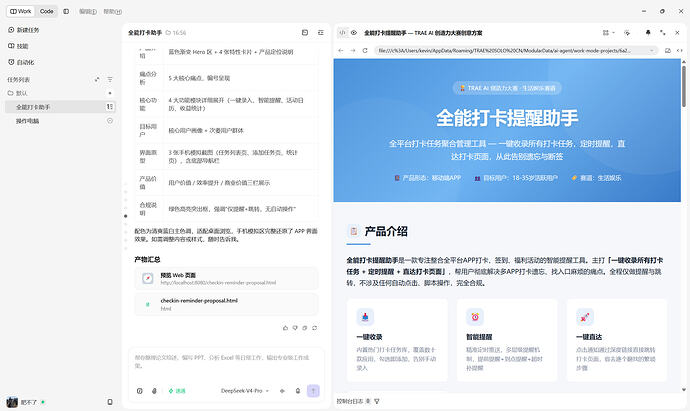Open options icon on 全能打卡助手 task row
The width and height of the screenshot is (690, 411).
(x=110, y=107)
